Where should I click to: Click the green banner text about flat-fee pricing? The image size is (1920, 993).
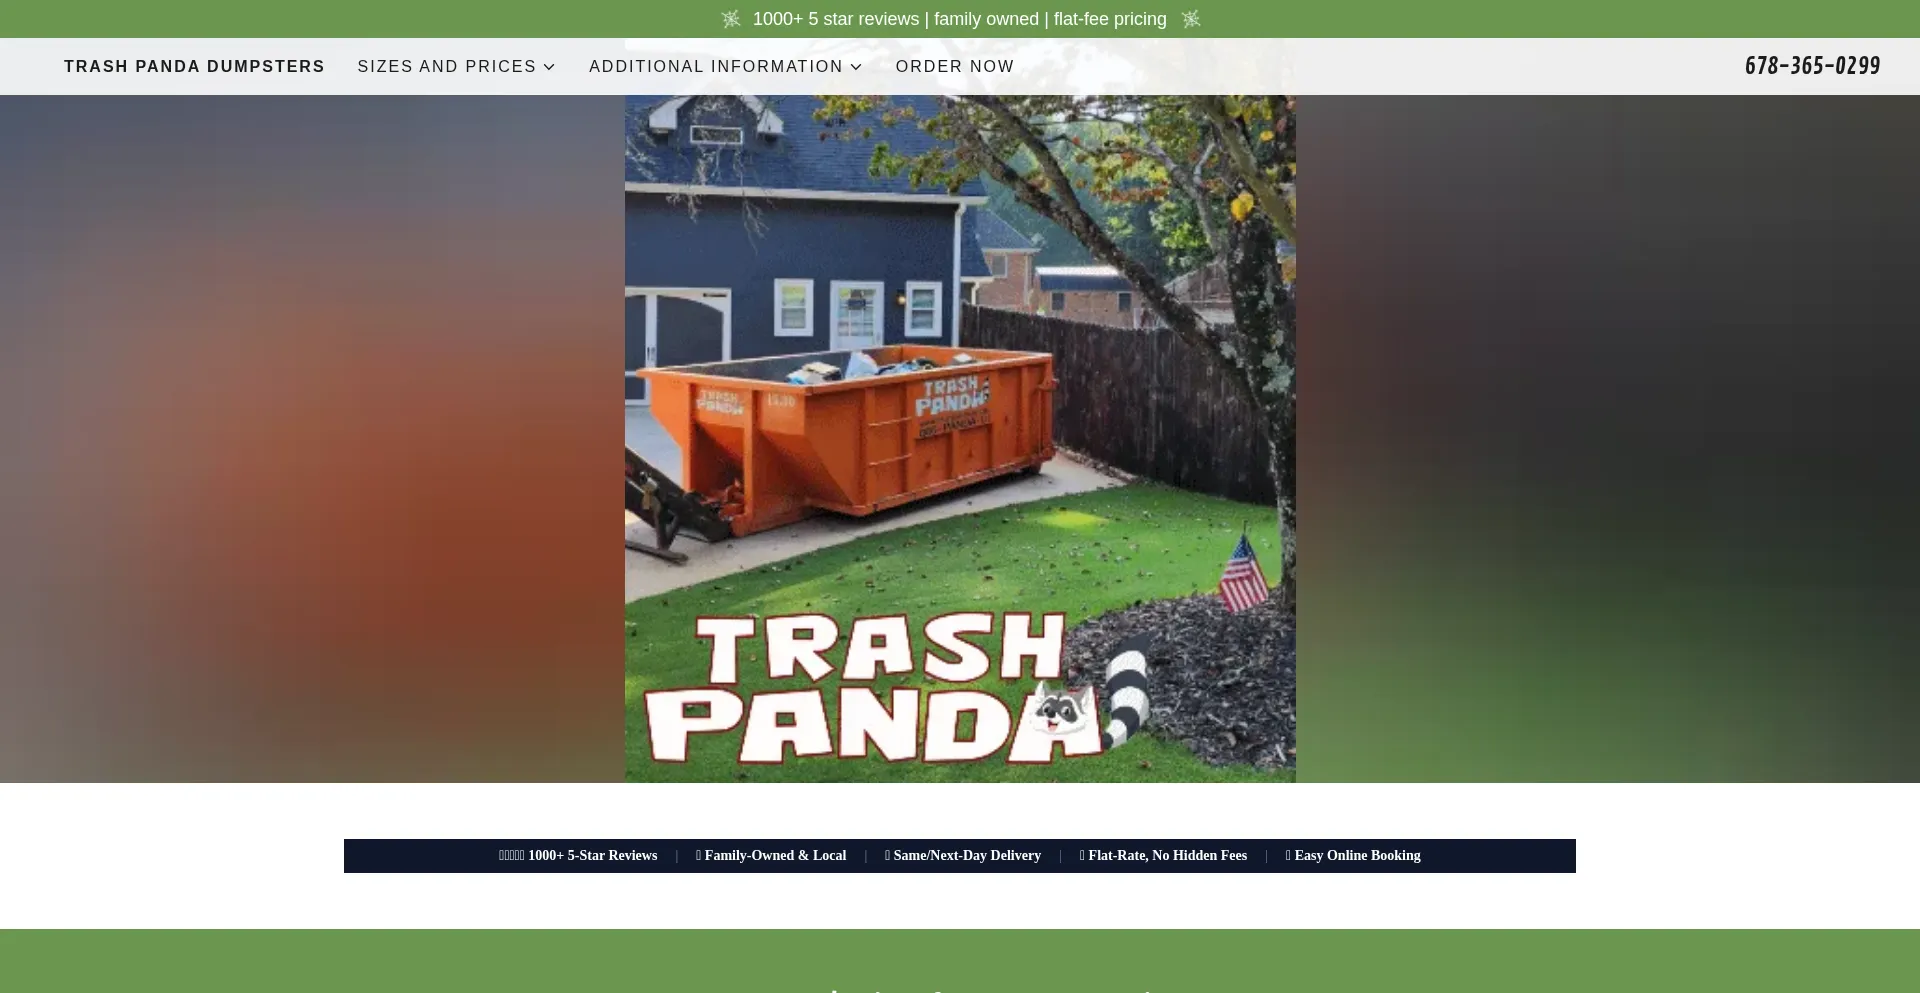(x=960, y=19)
